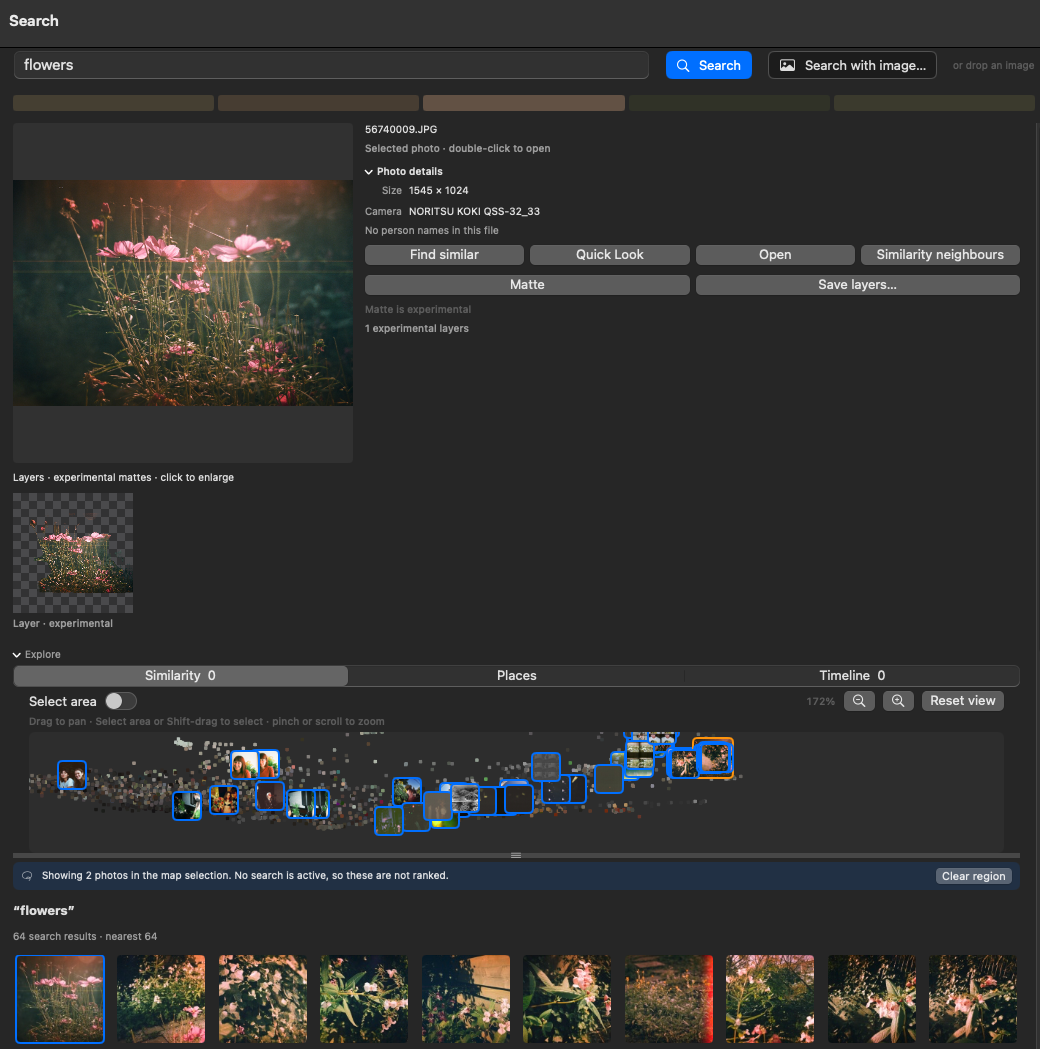This screenshot has width=1040, height=1049.
Task: Click the 64 search results text
Action: coord(55,937)
